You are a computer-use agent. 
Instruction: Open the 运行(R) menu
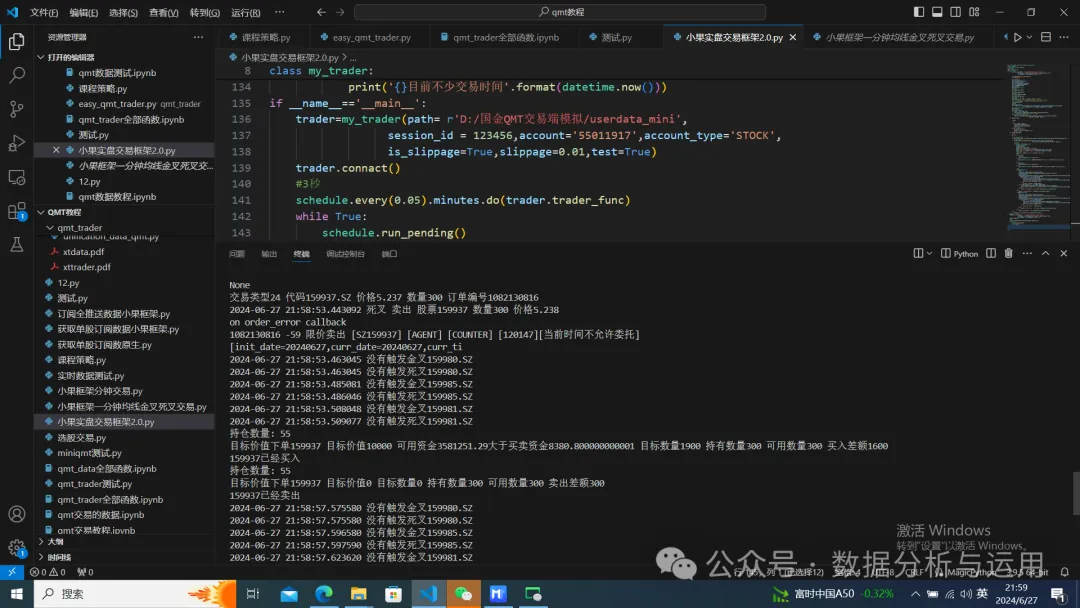pos(245,12)
